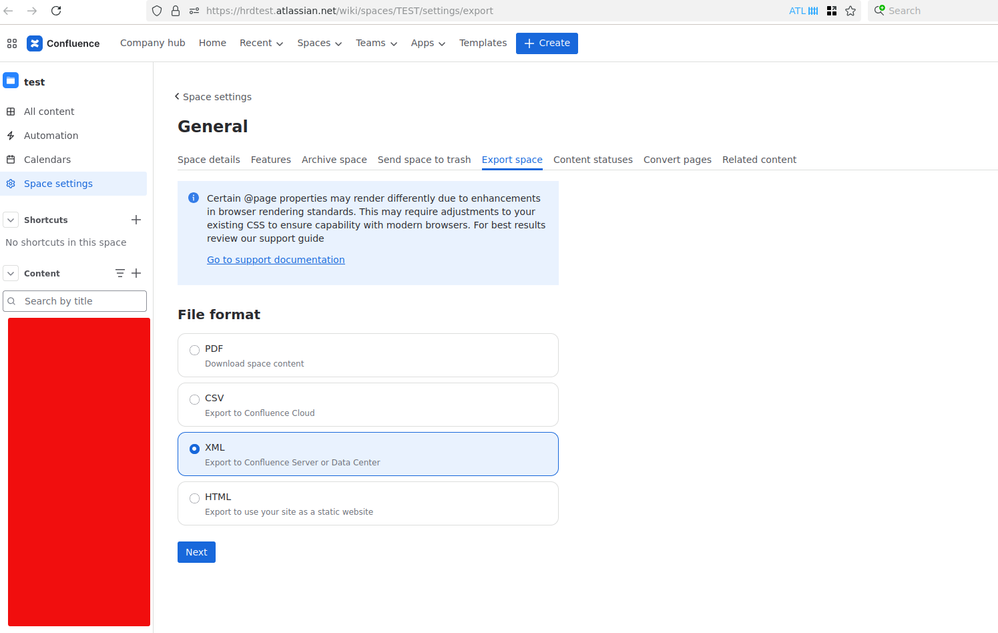
Task: Create content with the Content plus icon
Action: click(x=136, y=274)
